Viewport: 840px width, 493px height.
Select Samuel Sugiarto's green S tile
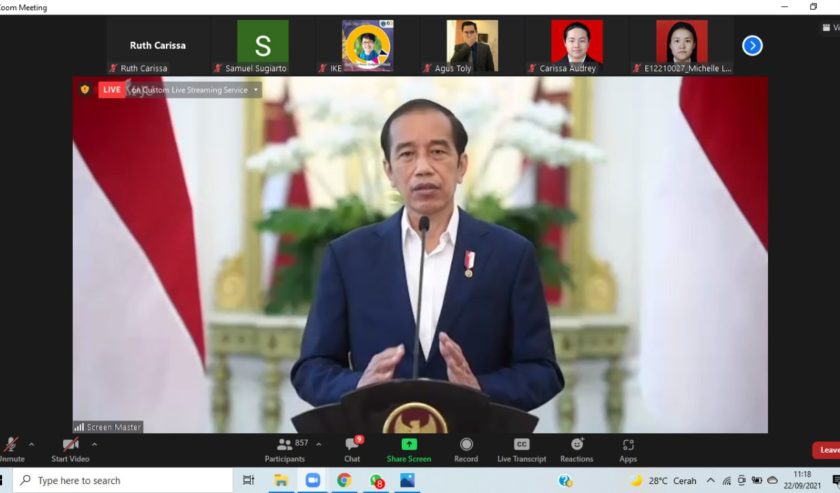[262, 46]
